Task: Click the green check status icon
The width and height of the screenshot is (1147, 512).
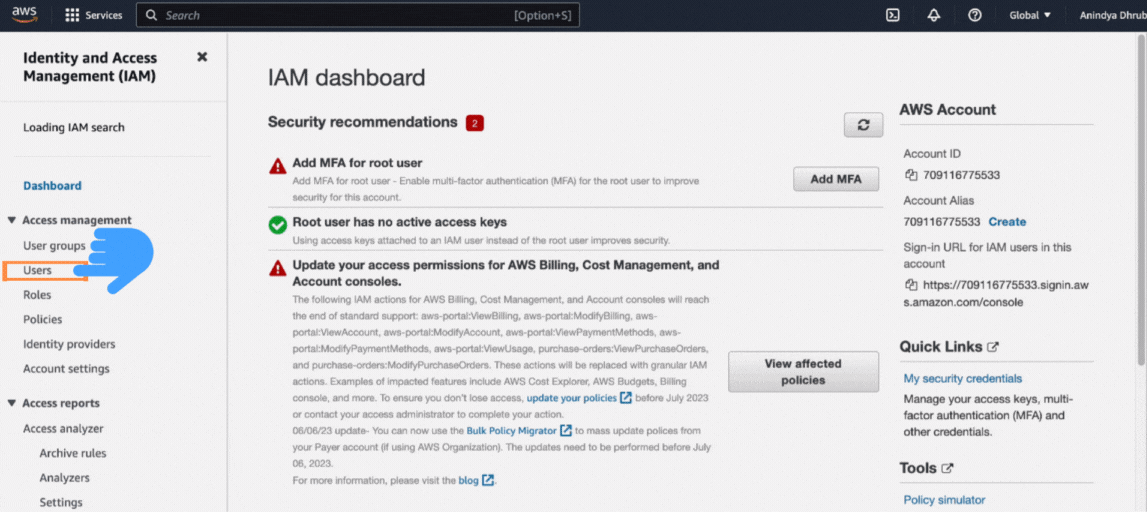Action: 277,225
